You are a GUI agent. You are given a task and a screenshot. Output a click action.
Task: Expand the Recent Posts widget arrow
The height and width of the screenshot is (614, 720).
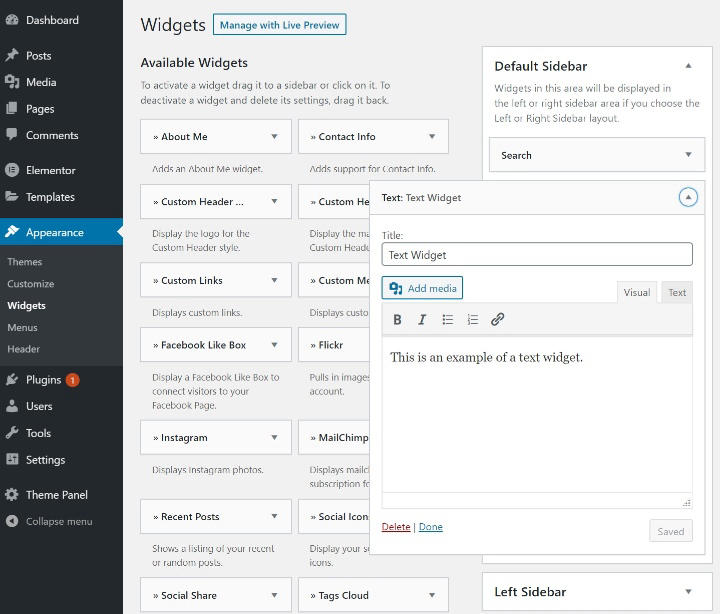tap(274, 516)
